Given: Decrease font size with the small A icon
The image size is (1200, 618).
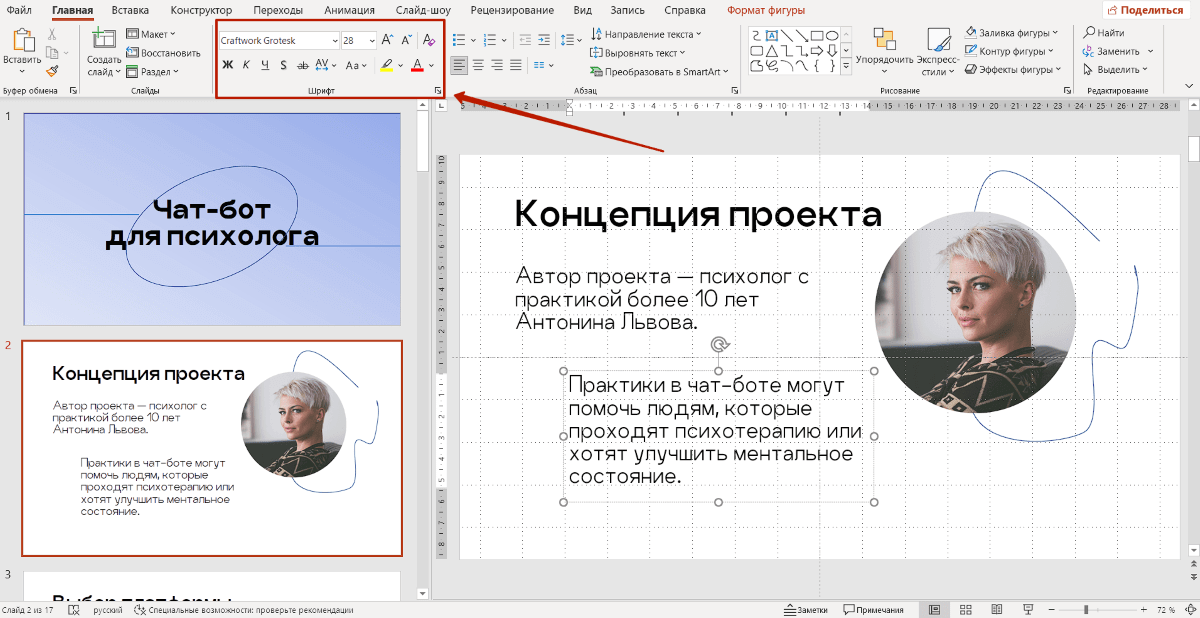Looking at the screenshot, I should click(406, 40).
